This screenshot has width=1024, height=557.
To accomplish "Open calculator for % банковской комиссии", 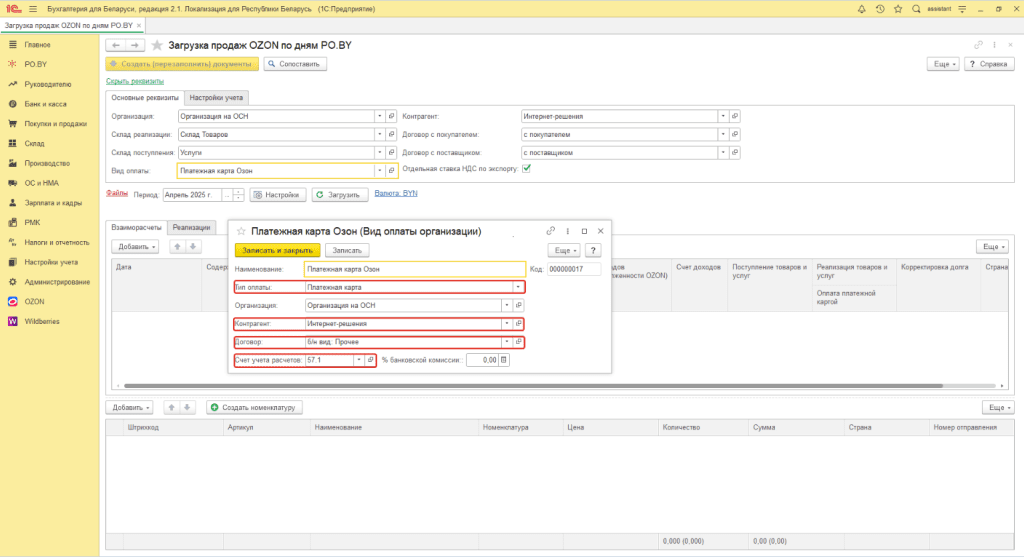I will point(504,360).
